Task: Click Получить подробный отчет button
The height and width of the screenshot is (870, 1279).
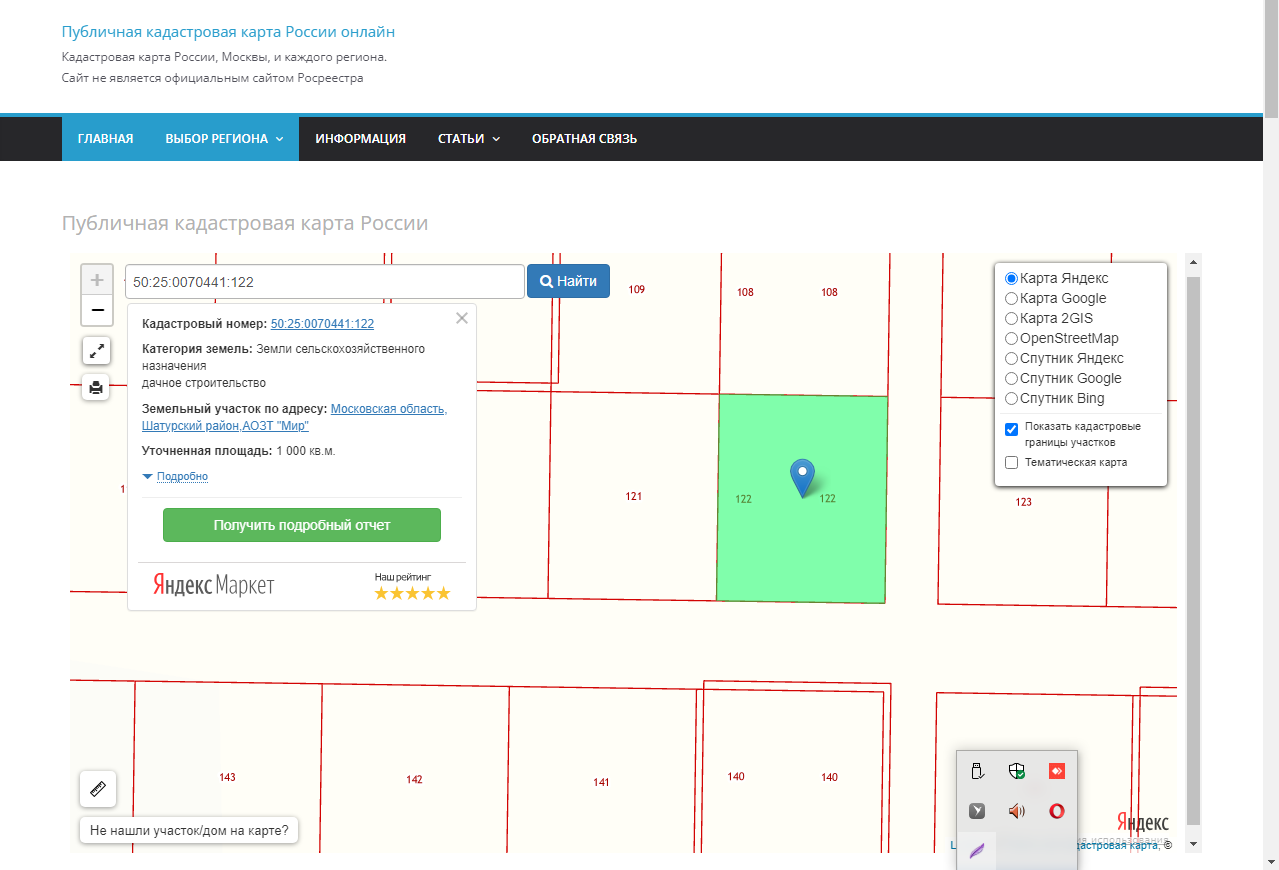Action: [302, 525]
